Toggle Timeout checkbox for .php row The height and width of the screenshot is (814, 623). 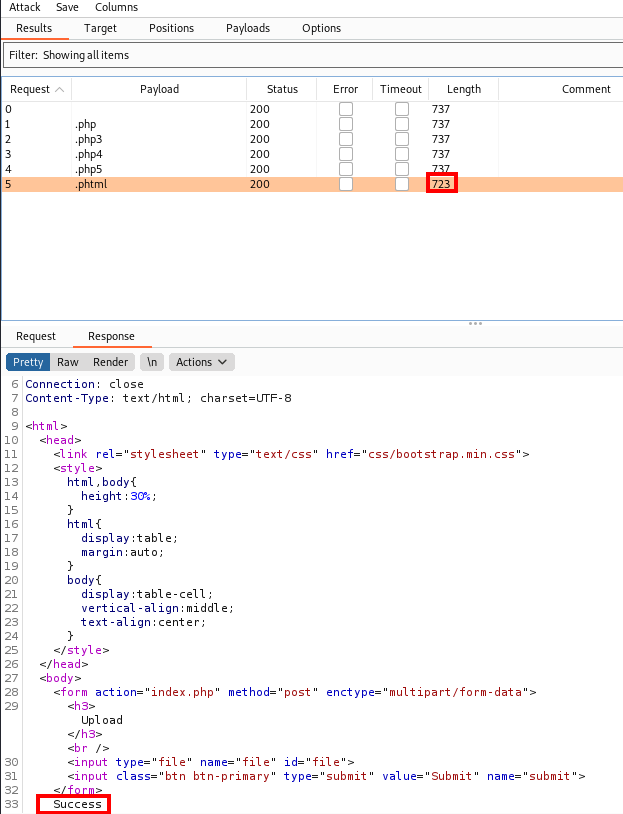click(402, 124)
